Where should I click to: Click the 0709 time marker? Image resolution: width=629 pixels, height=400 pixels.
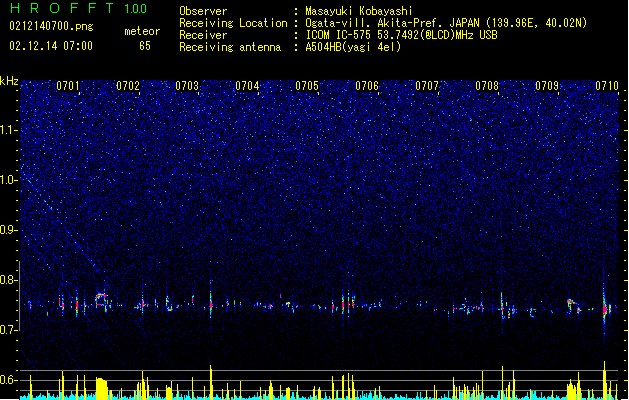pos(547,86)
